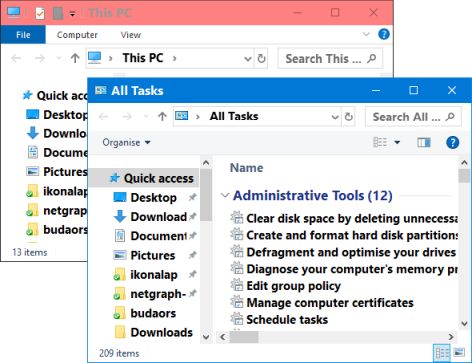Open Quick Access Toolbar dropdown in This PC title bar

point(72,14)
